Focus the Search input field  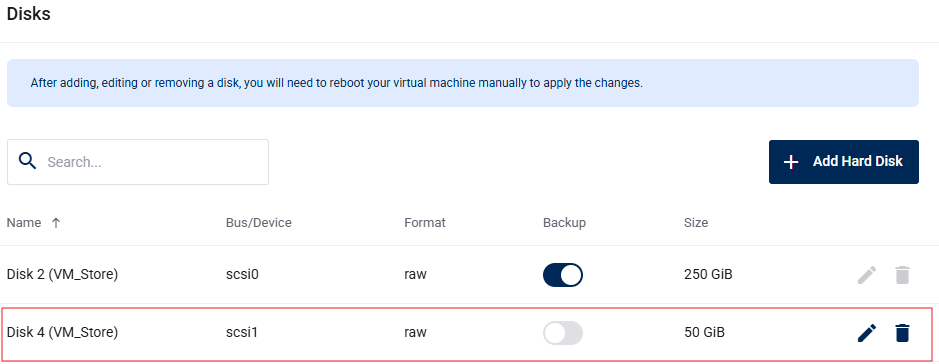click(138, 162)
